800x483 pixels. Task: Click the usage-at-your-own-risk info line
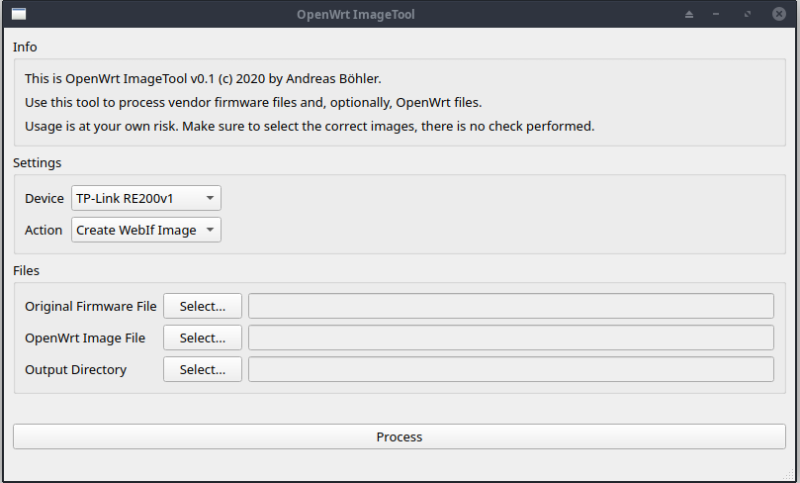click(310, 127)
